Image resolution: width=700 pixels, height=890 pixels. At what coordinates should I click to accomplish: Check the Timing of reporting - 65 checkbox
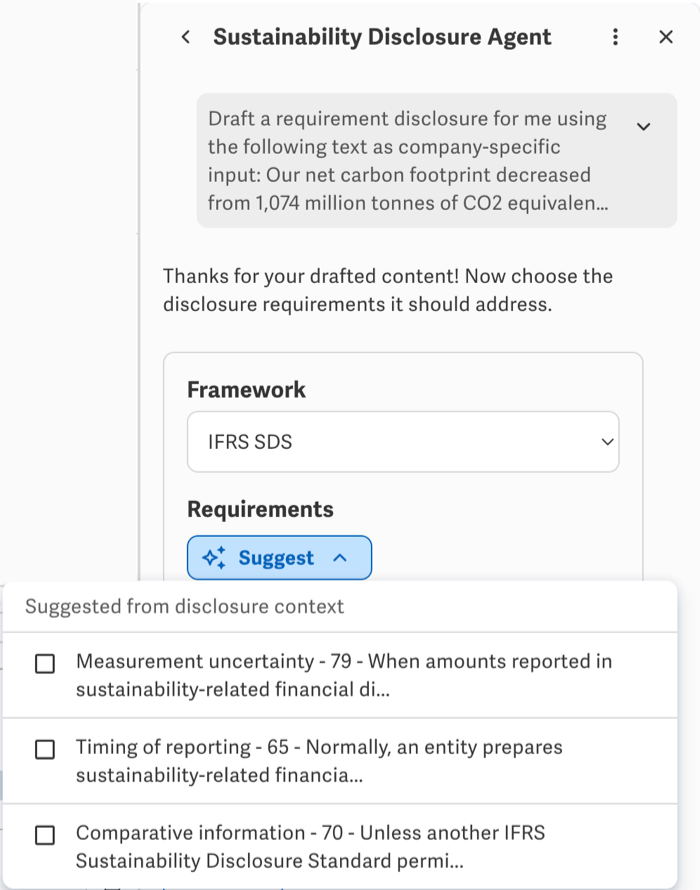[45, 749]
